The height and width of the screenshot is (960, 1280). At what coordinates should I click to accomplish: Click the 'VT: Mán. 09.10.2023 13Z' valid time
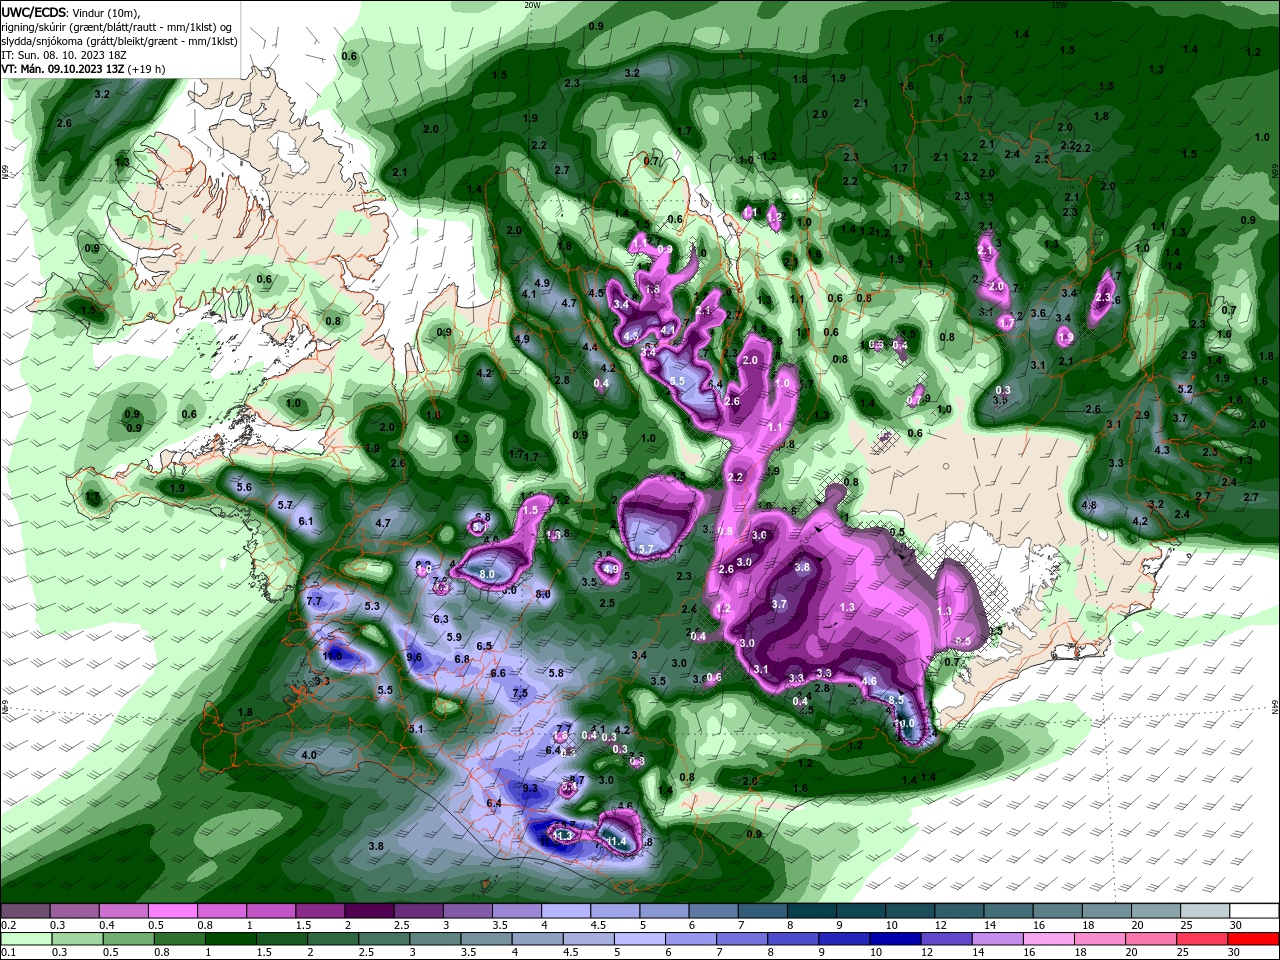point(63,69)
